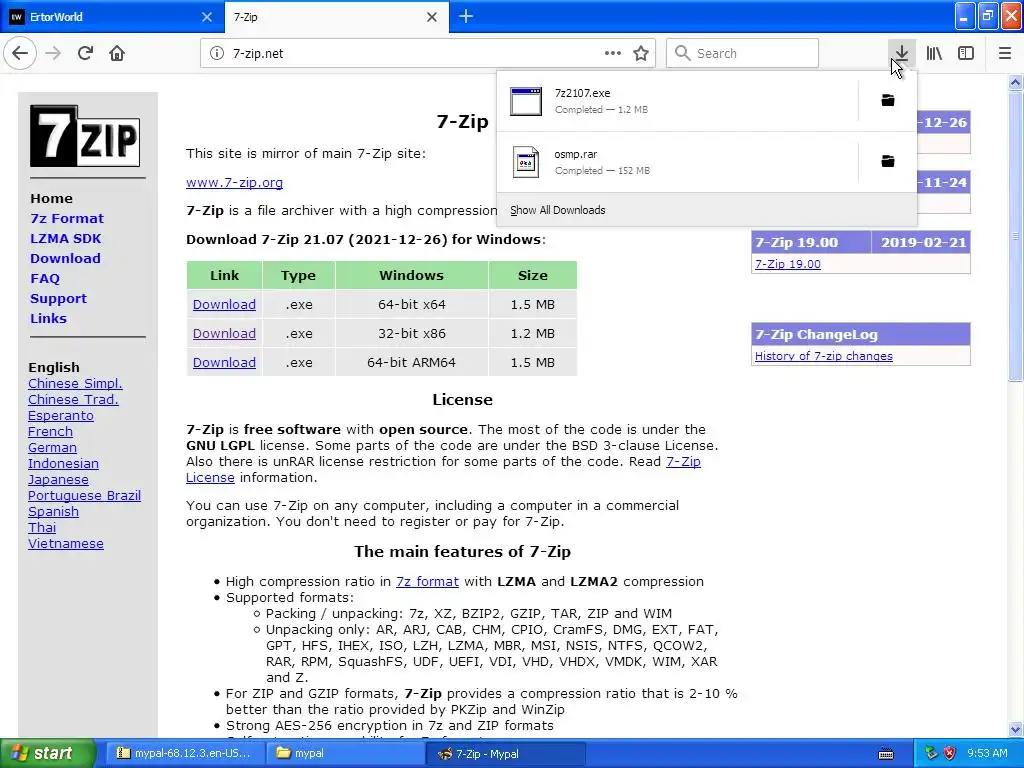Close the ErtorWorld tab
This screenshot has height=768, width=1024.
pyautogui.click(x=206, y=17)
